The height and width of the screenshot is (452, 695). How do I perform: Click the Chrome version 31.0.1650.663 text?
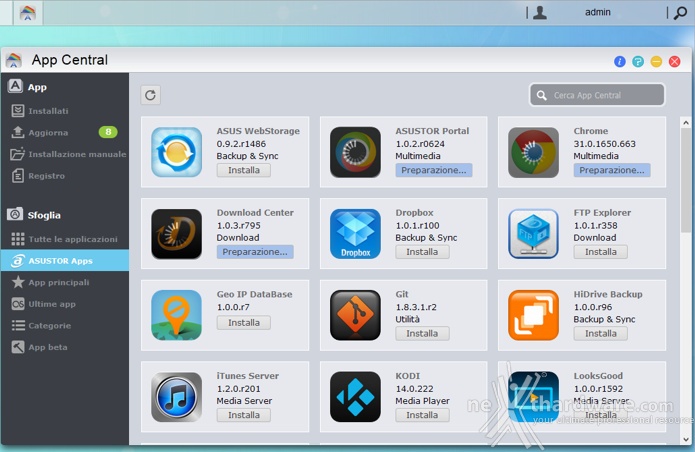(x=604, y=144)
